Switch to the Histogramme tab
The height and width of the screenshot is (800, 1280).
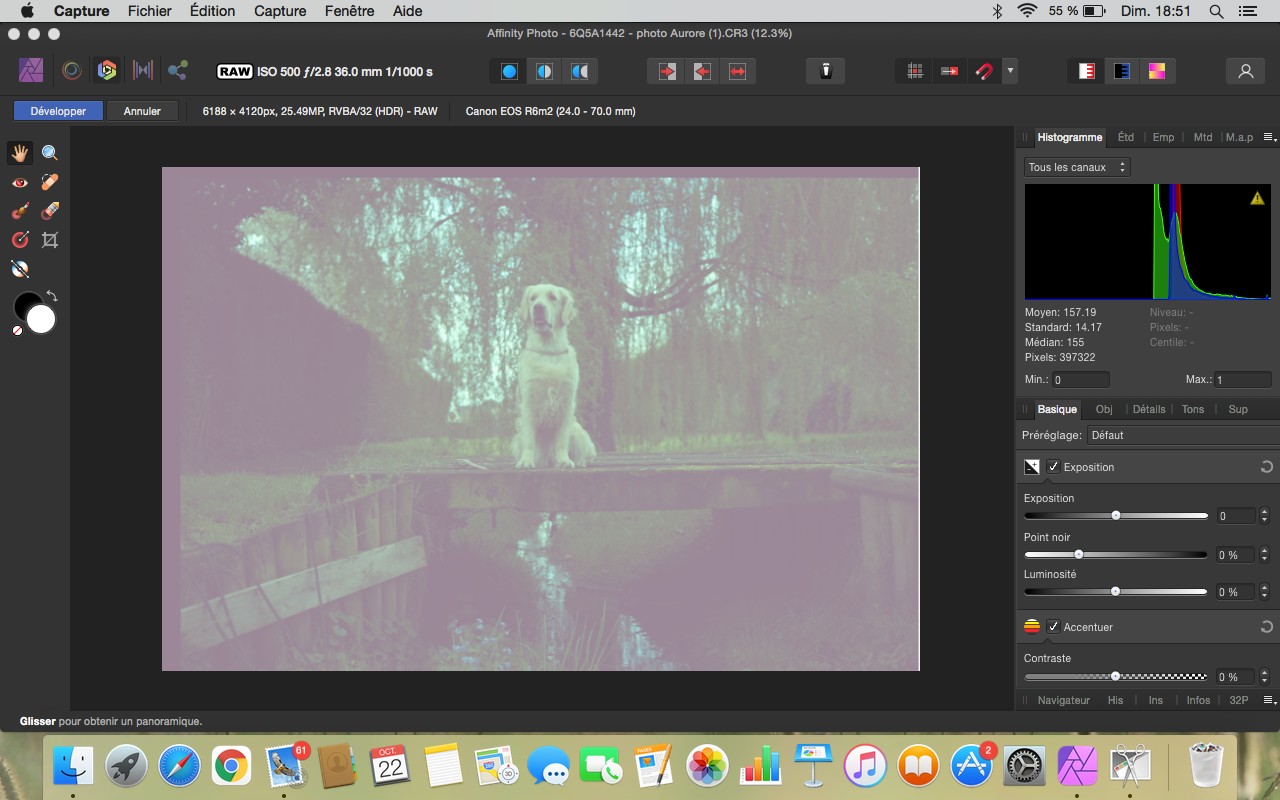1069,137
